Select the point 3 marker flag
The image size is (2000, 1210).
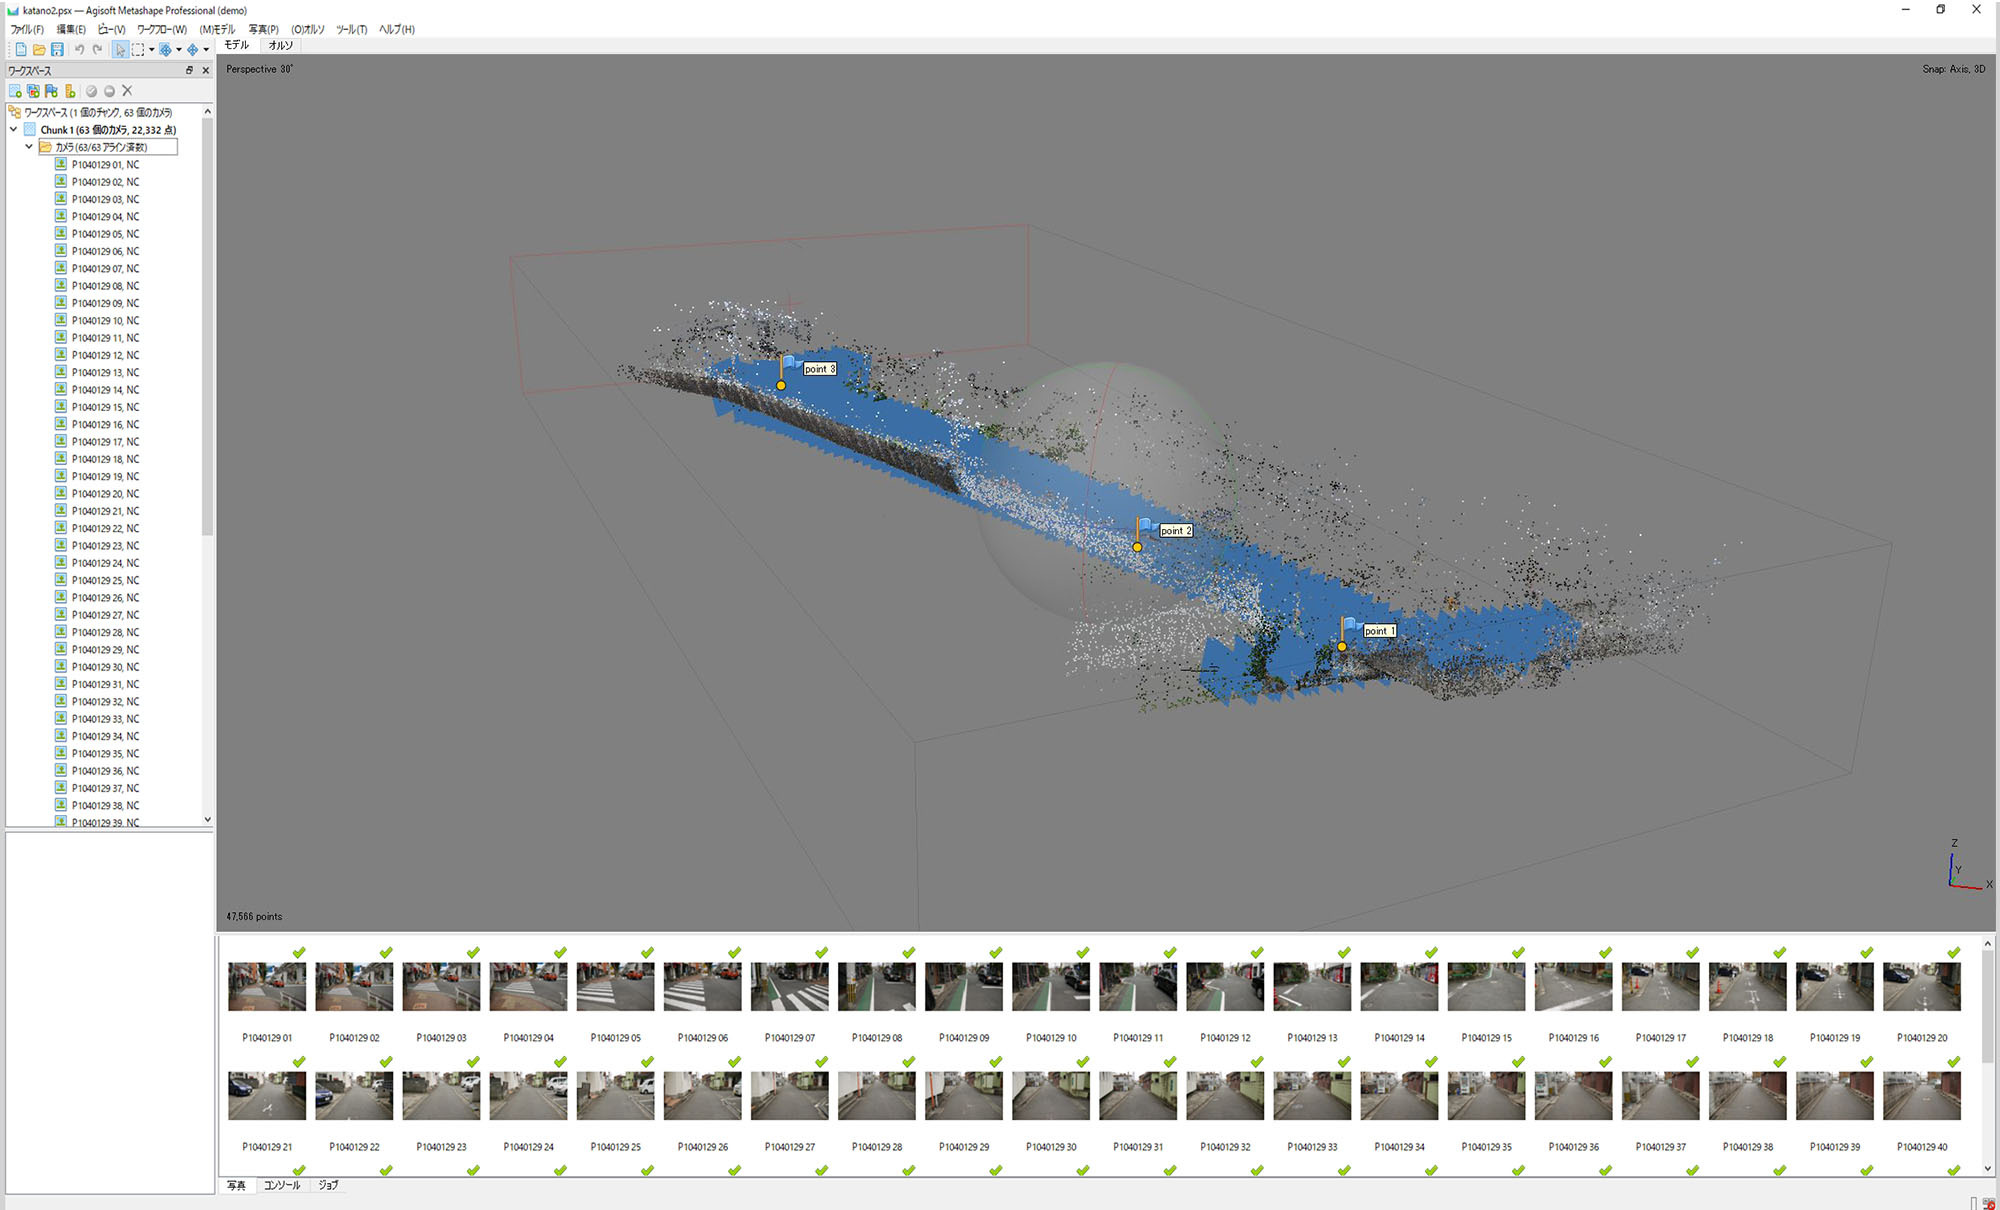(x=788, y=363)
